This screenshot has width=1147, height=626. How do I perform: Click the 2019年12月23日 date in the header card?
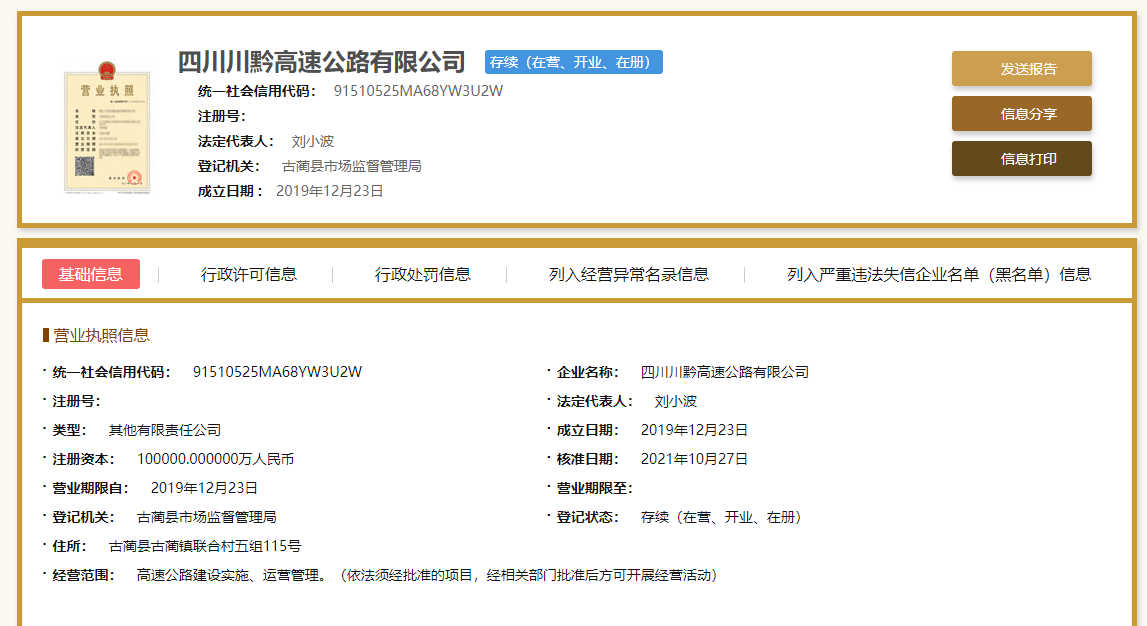(x=329, y=191)
